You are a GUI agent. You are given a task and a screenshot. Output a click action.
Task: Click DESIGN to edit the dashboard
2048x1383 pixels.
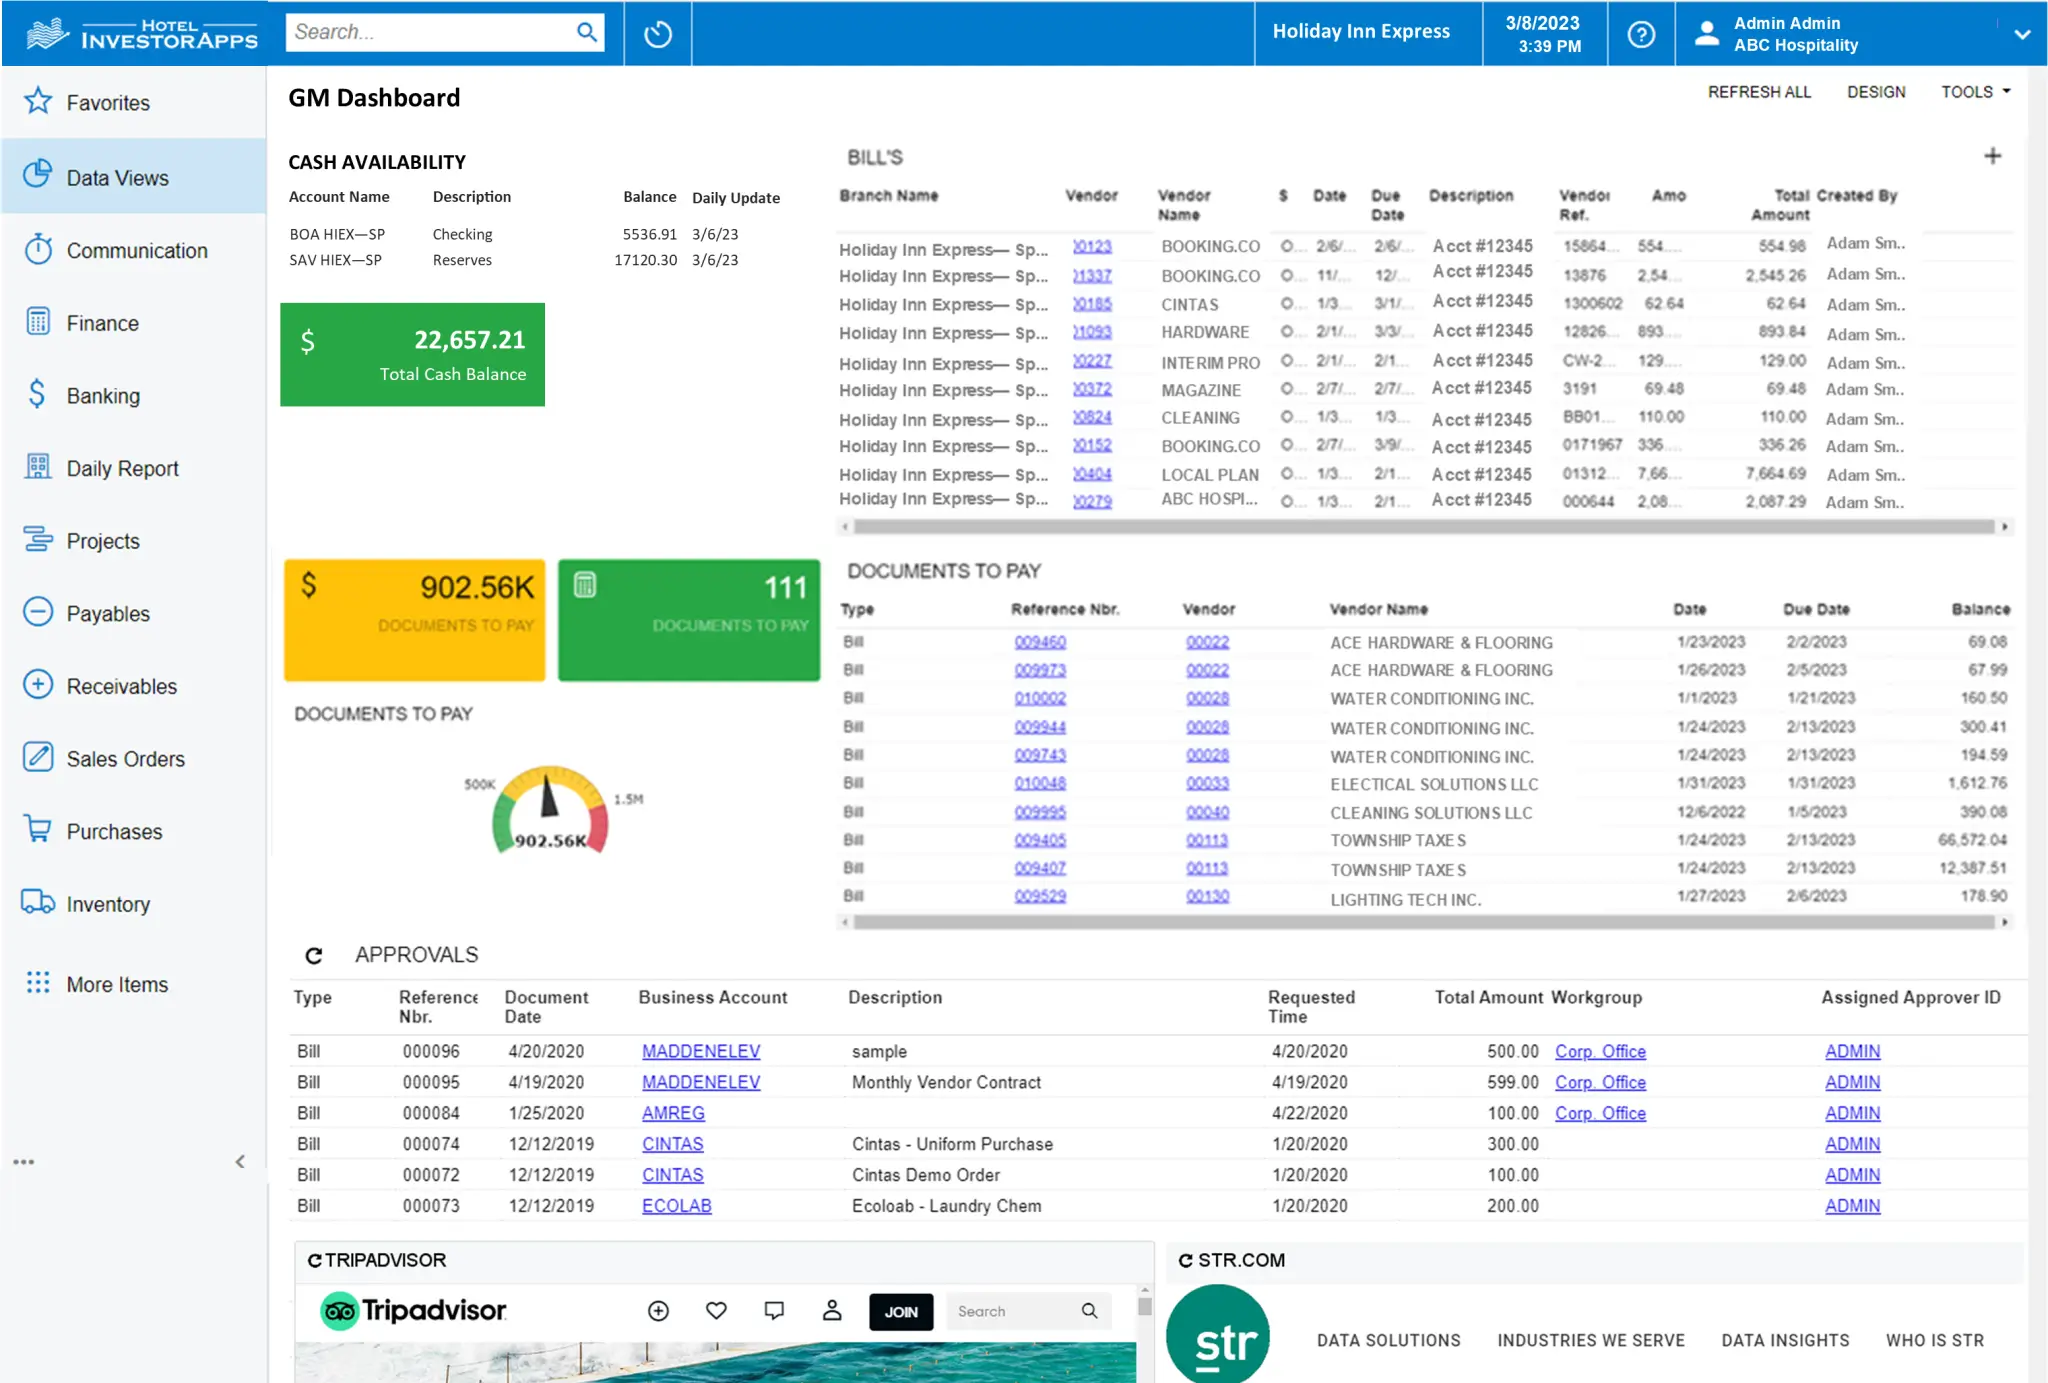[1876, 92]
